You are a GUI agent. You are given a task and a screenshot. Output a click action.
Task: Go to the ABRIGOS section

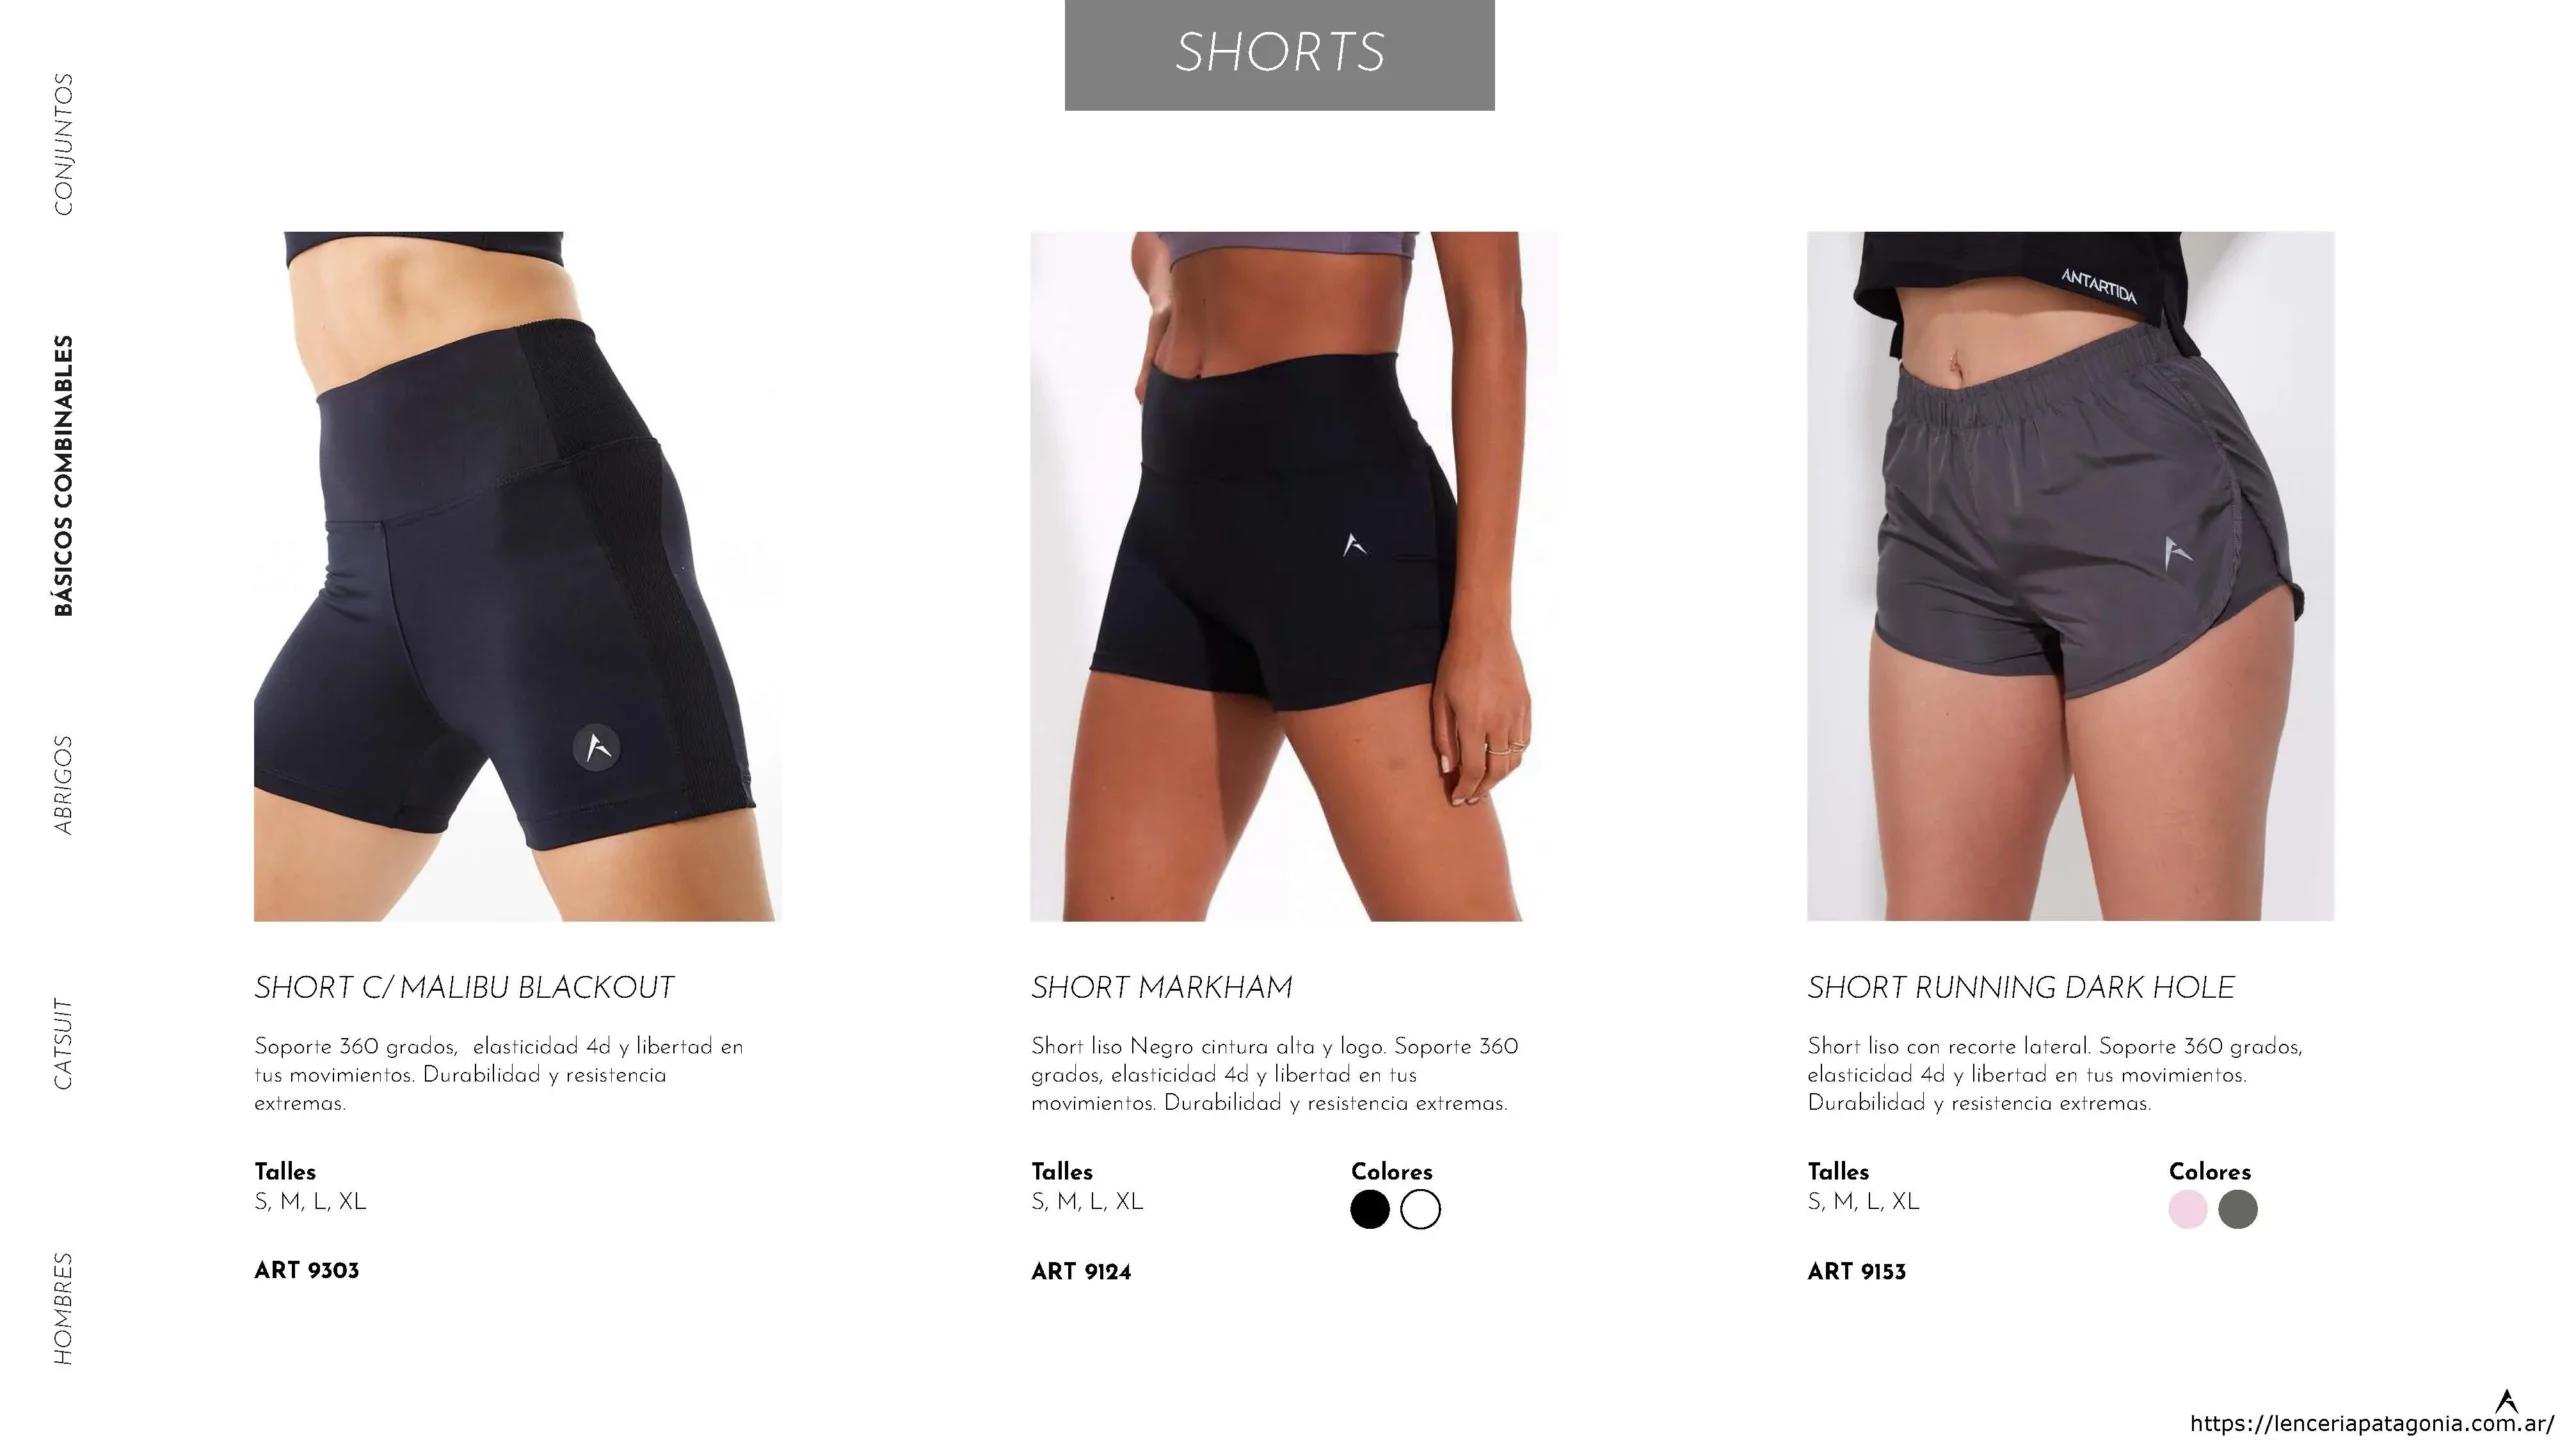point(63,785)
